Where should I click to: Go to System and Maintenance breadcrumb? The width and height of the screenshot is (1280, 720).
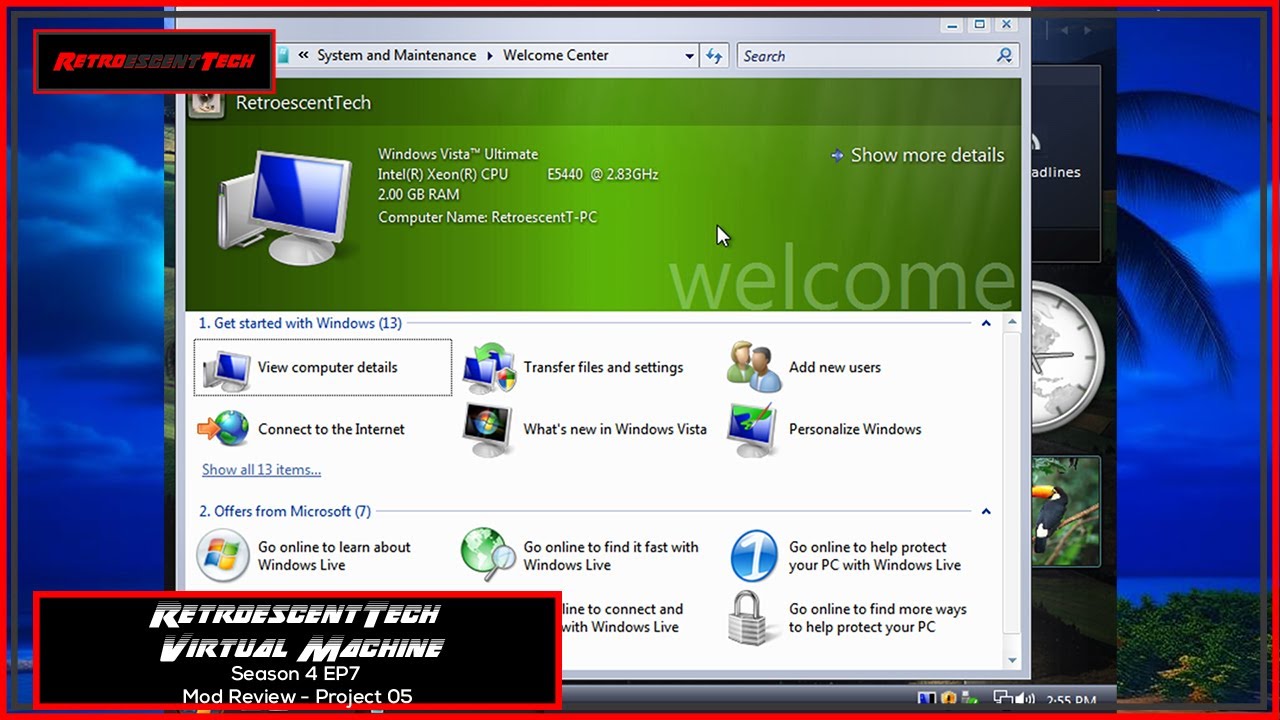[397, 56]
